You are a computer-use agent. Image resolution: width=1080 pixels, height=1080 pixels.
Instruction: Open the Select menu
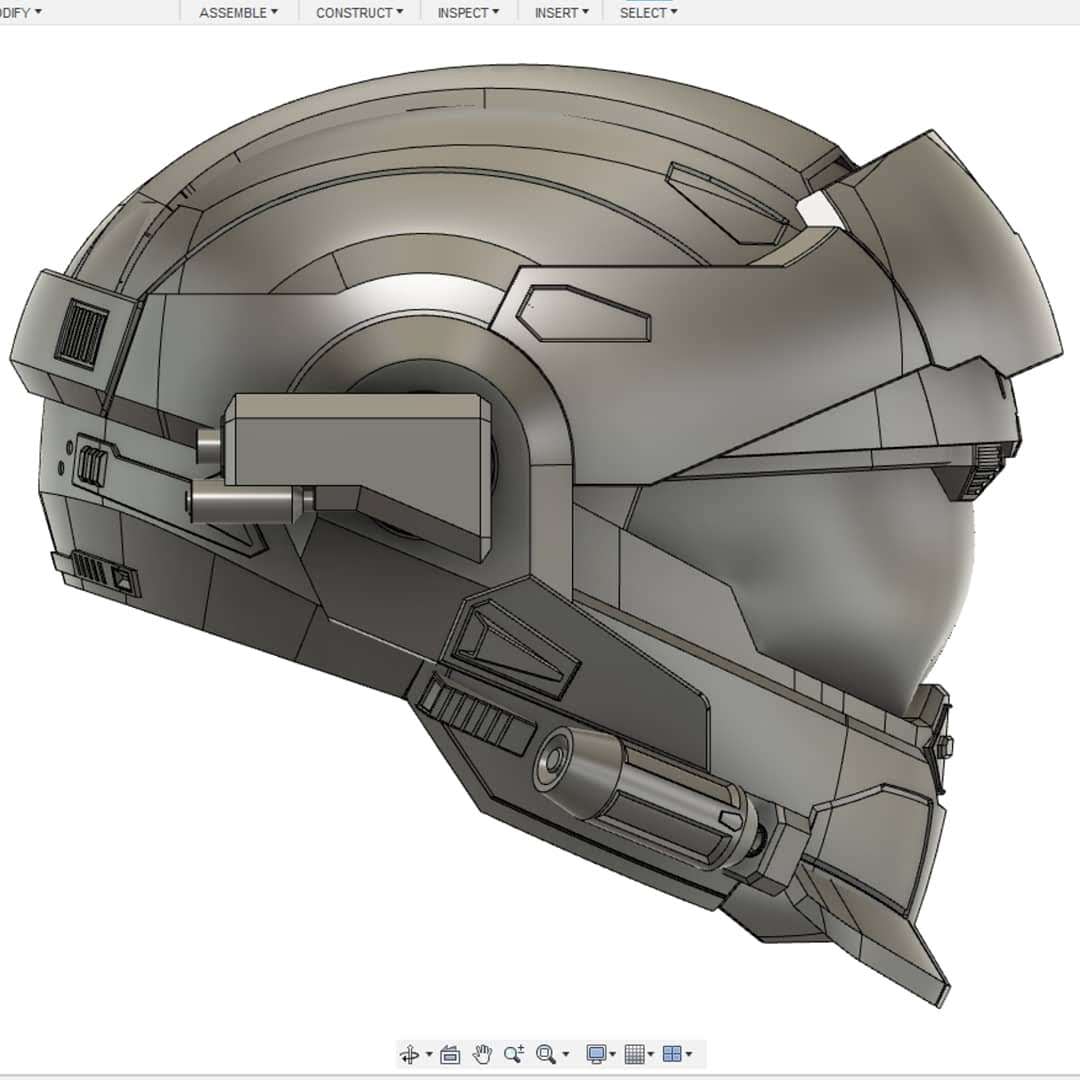648,12
